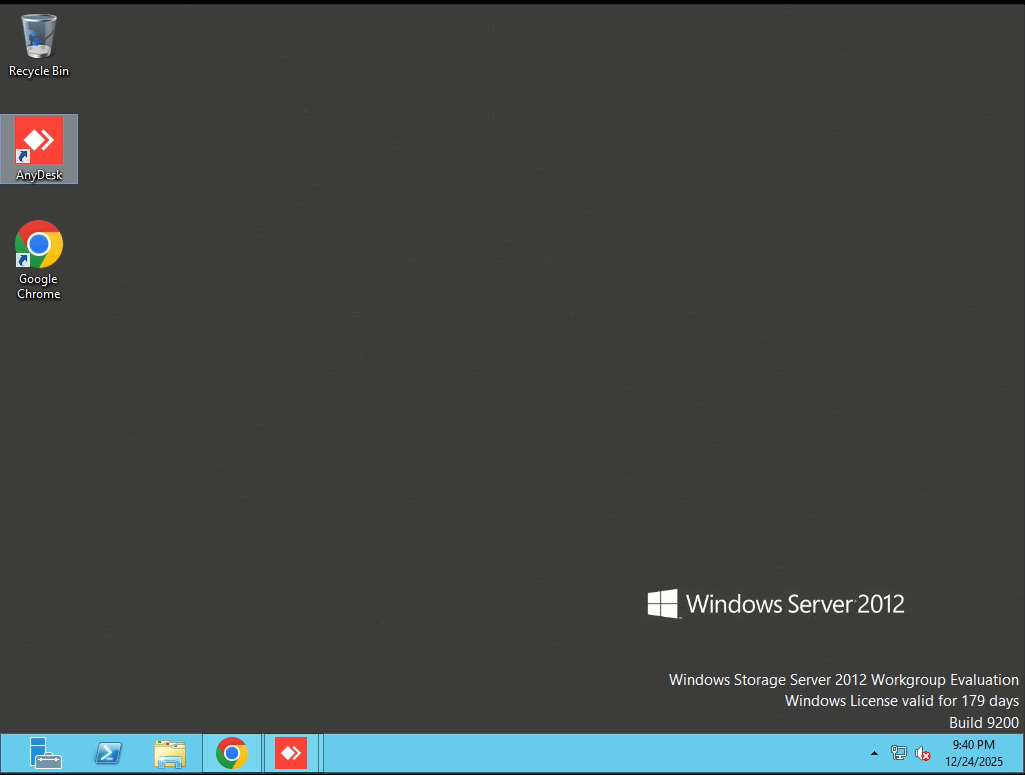Image resolution: width=1025 pixels, height=775 pixels.
Task: Click the Show Desktop strip at the taskbar's end
Action: tap(1021, 753)
